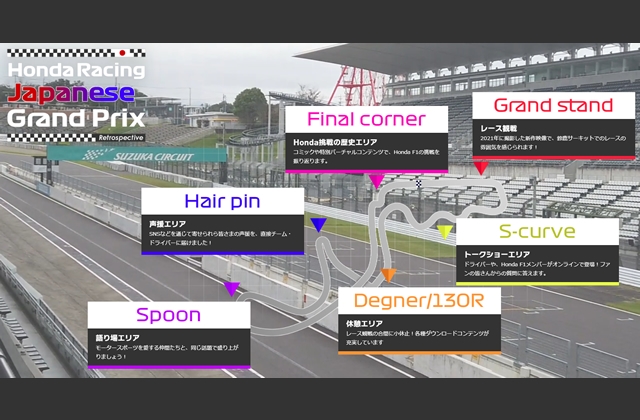Click the orange Degner/130R map marker
Viewport: 640px width, 420px height.
[x=388, y=276]
